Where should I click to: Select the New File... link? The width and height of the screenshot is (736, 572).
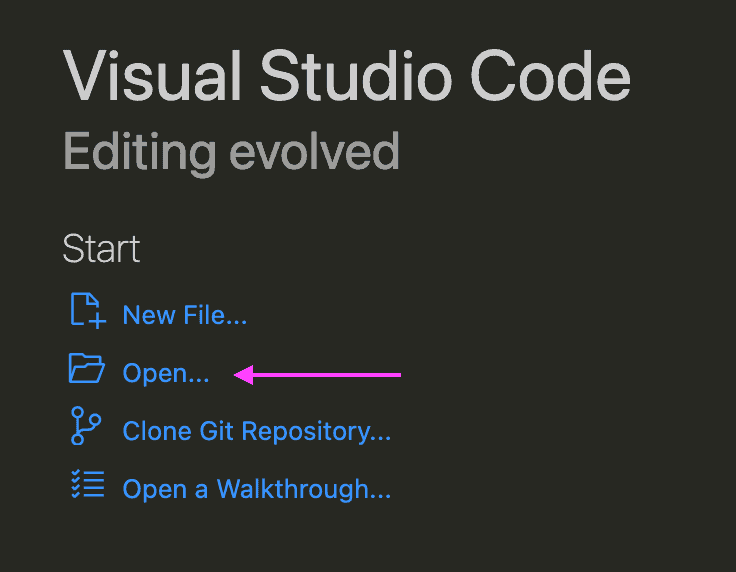184,315
